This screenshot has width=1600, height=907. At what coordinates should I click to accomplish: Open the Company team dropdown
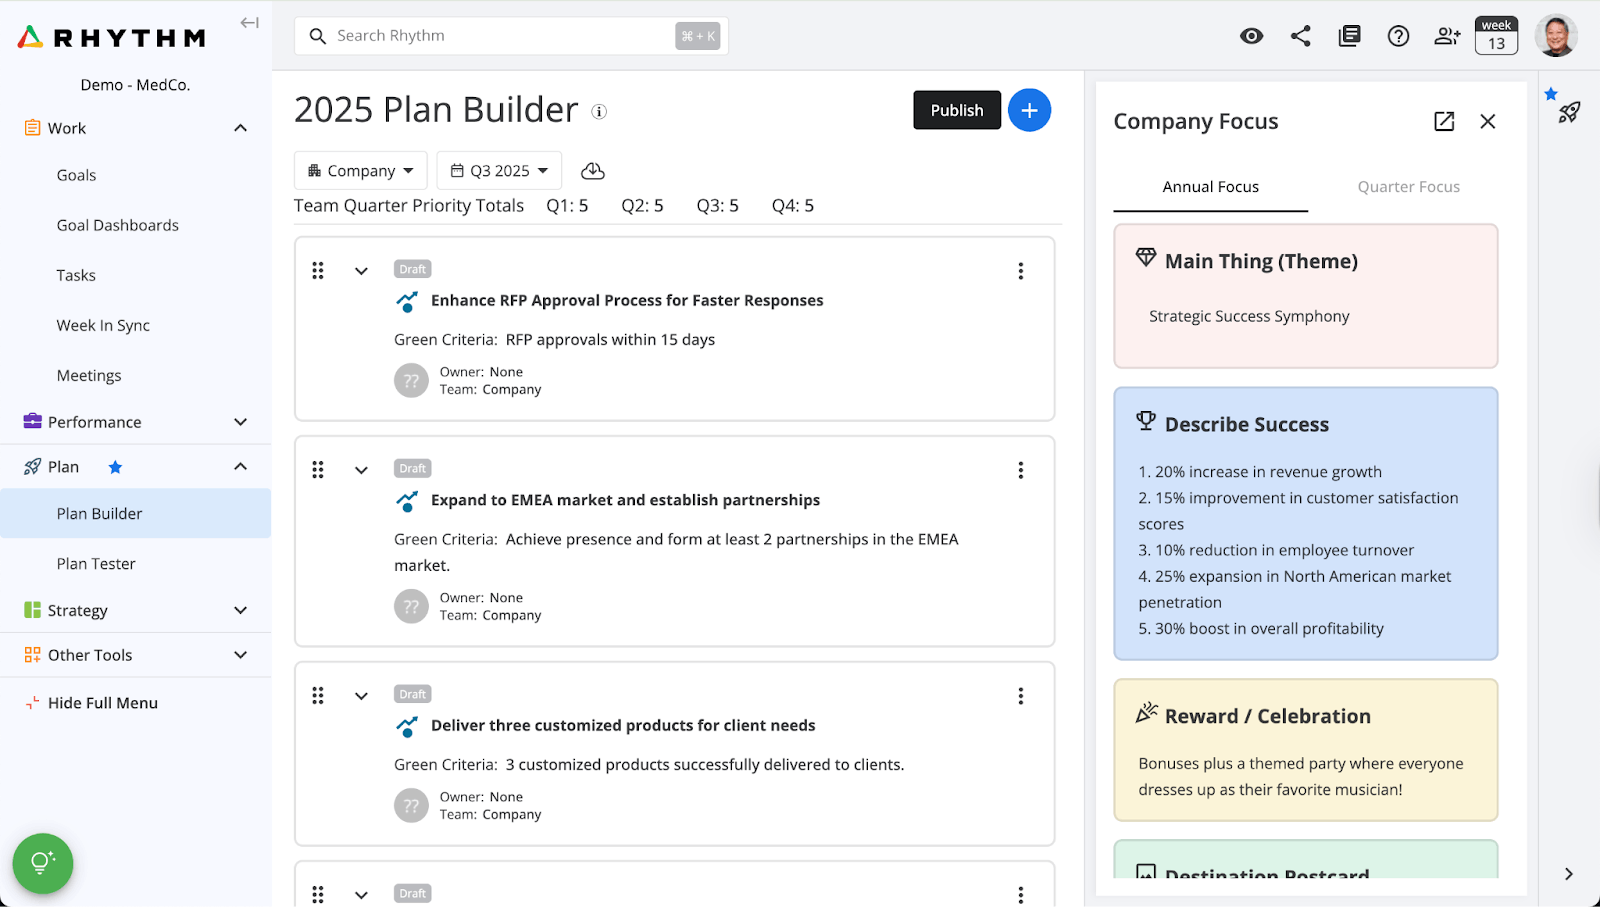click(x=360, y=171)
